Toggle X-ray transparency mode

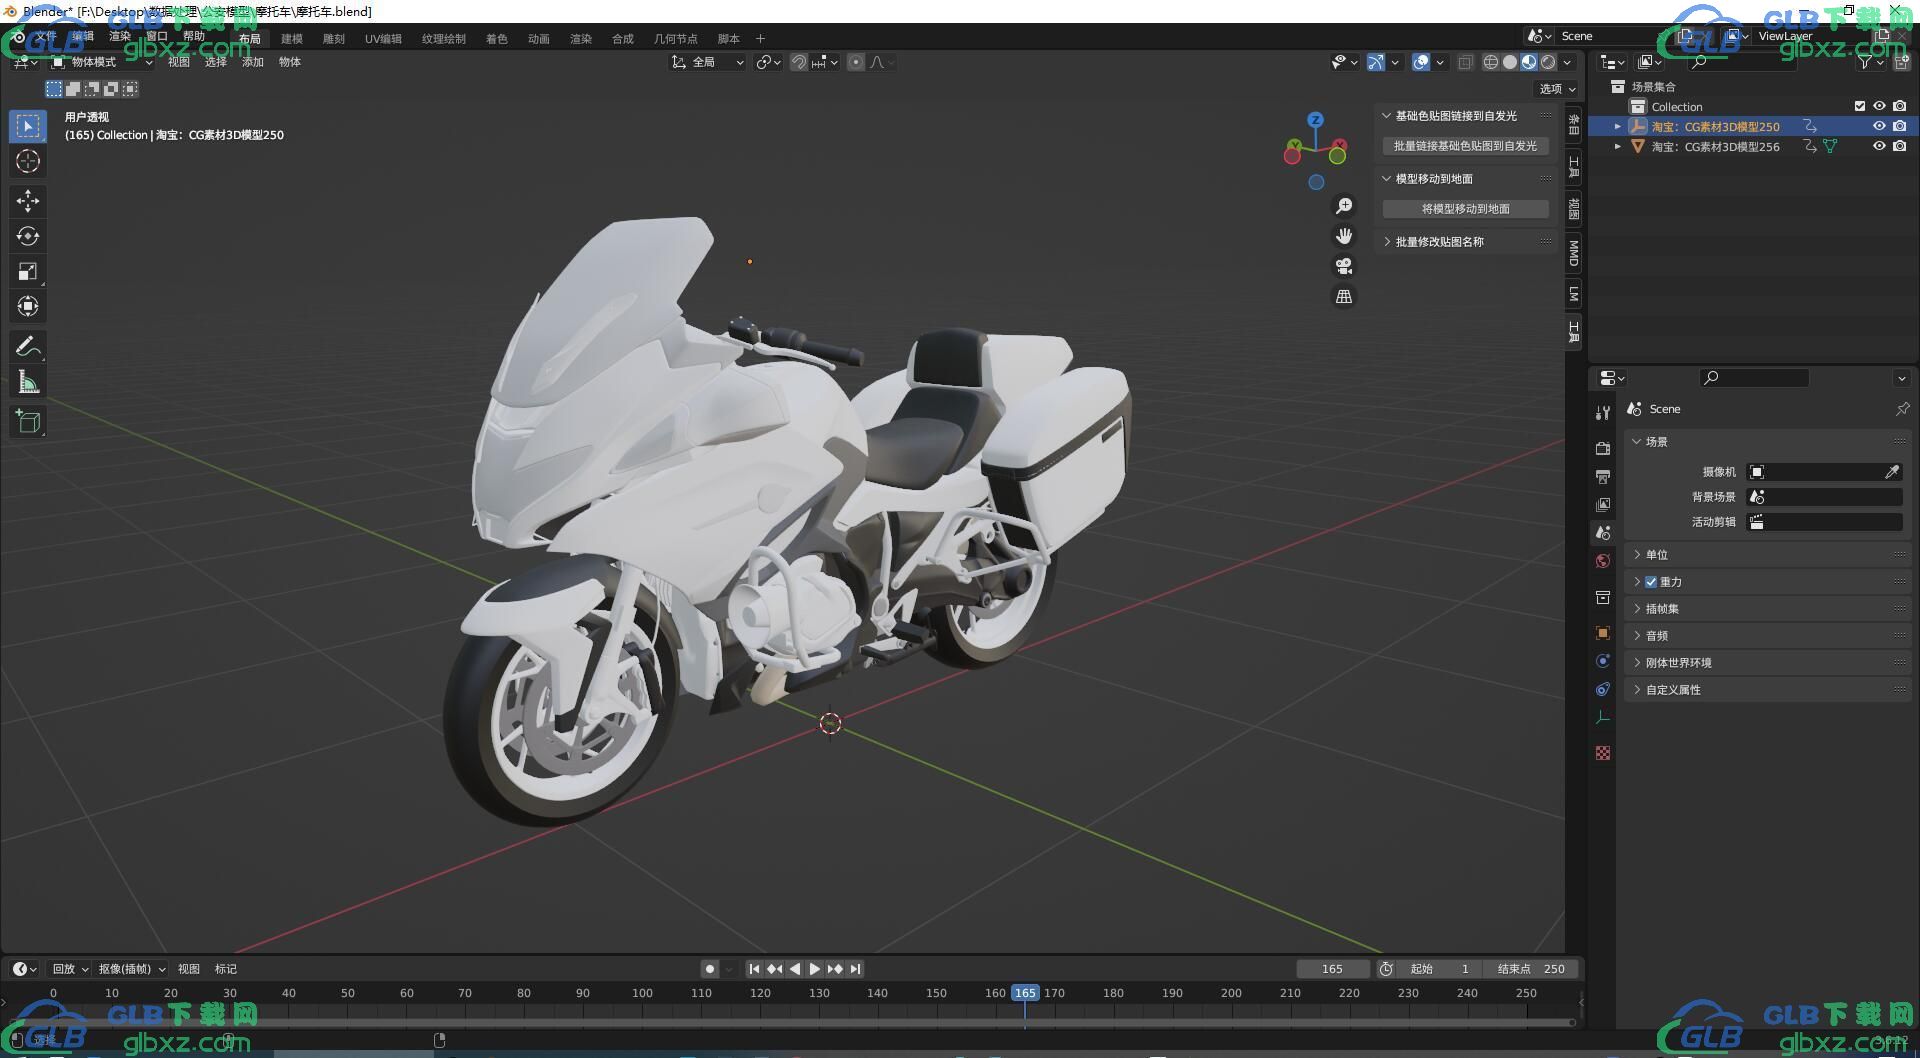click(x=1465, y=62)
